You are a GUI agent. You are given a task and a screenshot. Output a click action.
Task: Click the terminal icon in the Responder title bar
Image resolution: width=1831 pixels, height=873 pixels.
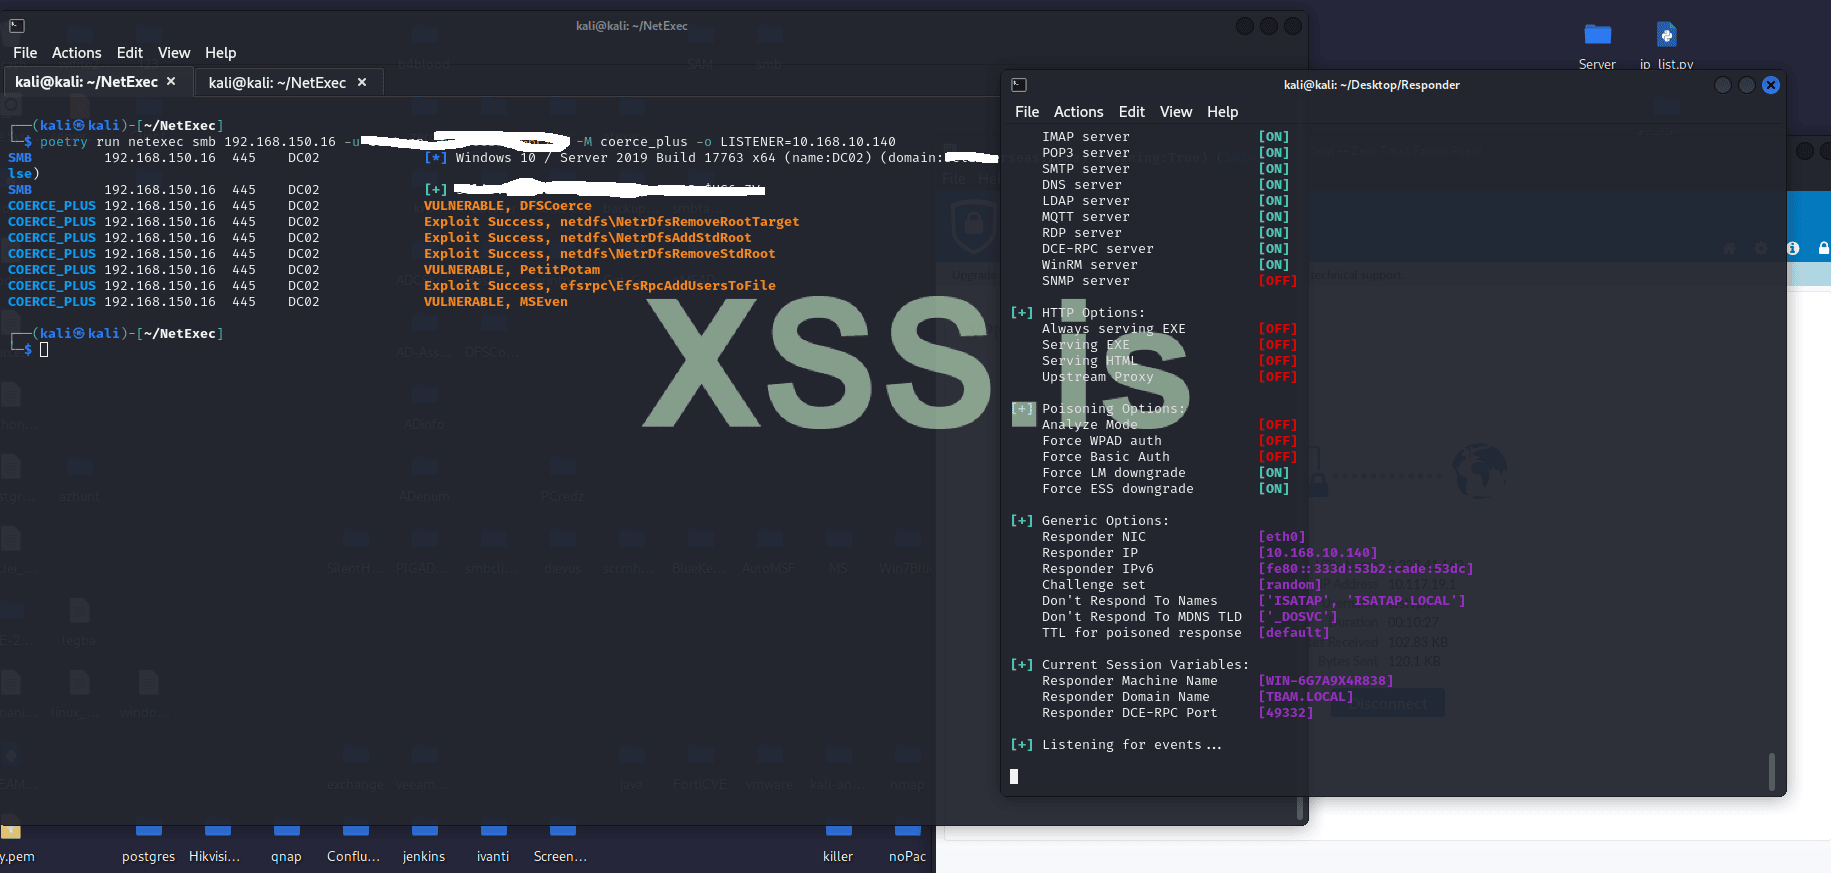point(1019,85)
